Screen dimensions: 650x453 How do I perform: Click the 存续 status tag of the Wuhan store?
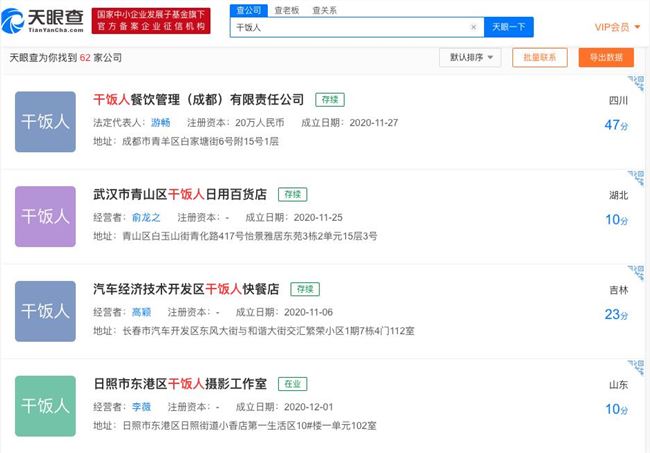click(293, 194)
